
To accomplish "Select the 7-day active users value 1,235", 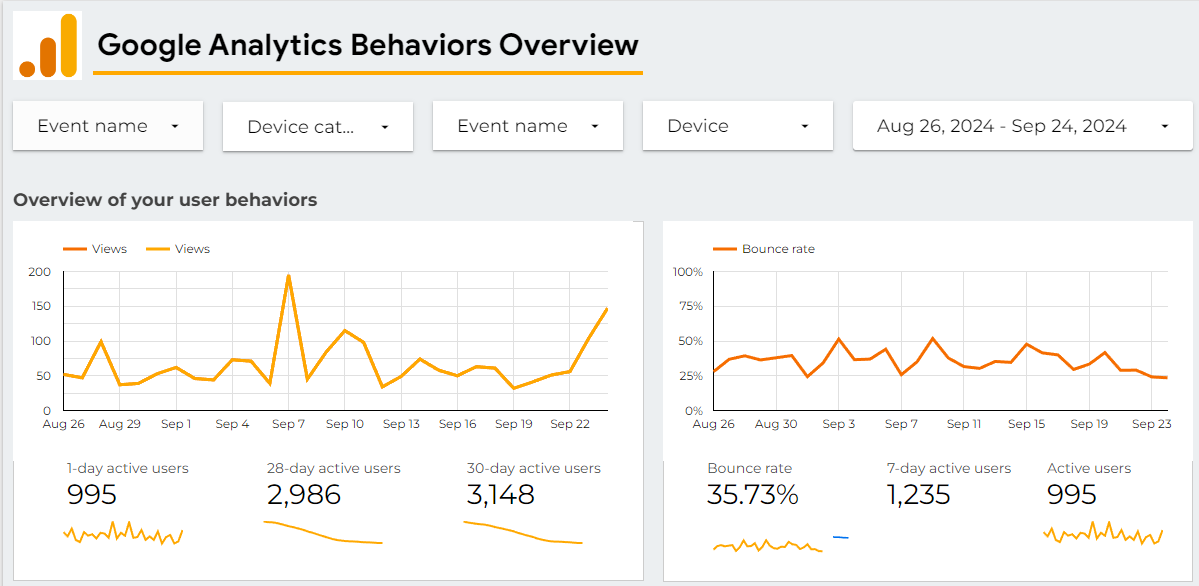I will tap(918, 495).
